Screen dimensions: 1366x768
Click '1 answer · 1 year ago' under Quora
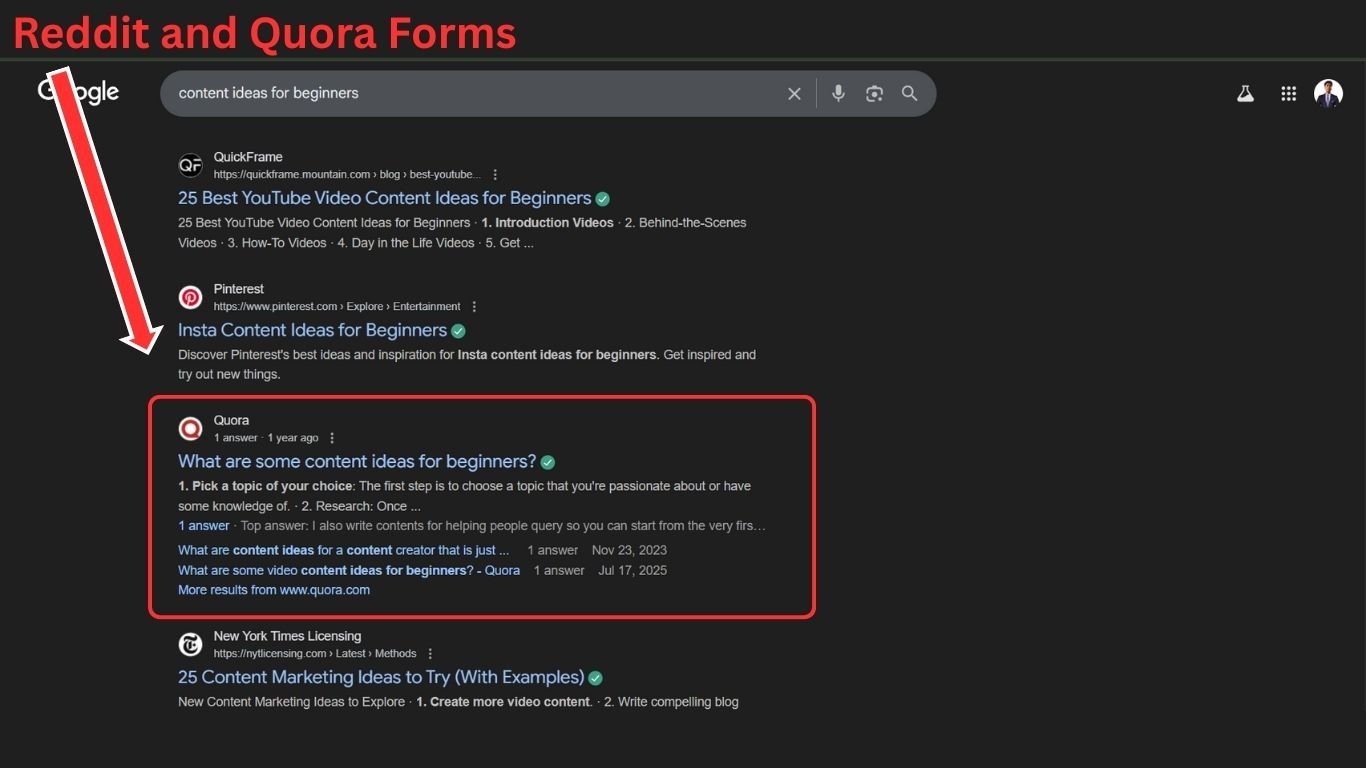click(266, 438)
